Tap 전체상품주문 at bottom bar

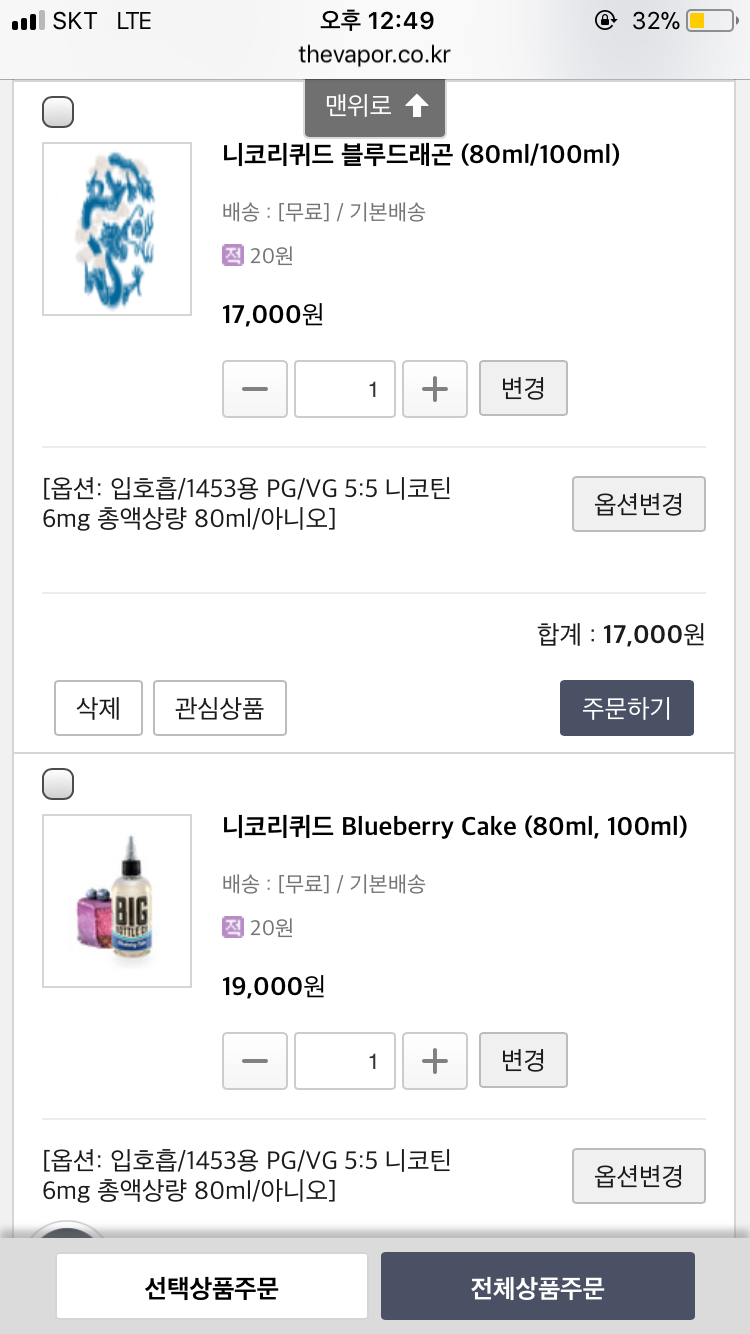pyautogui.click(x=537, y=1286)
